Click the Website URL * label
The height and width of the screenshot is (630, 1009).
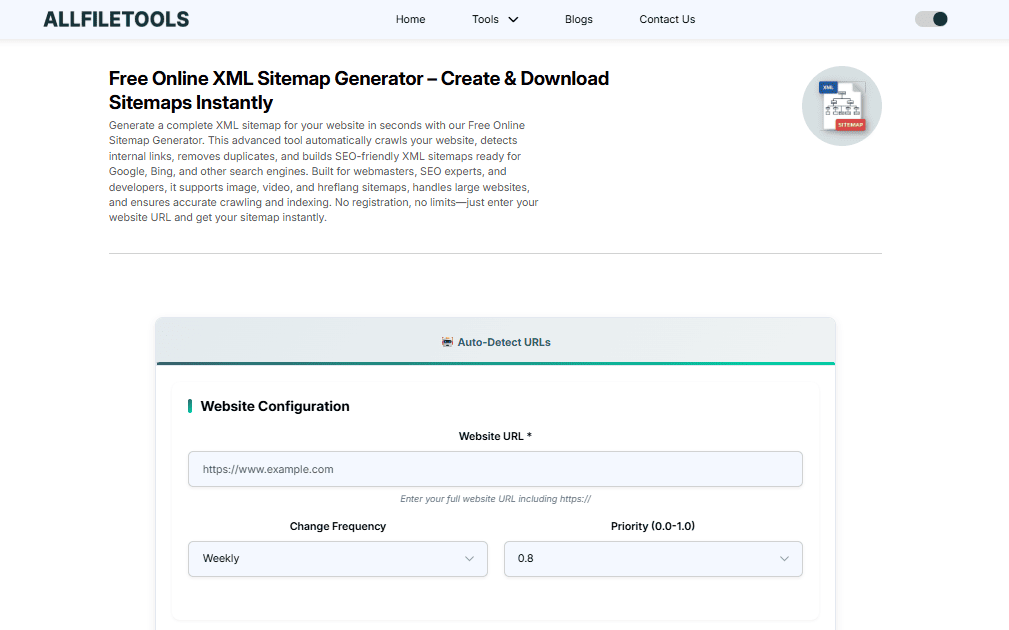coord(495,436)
